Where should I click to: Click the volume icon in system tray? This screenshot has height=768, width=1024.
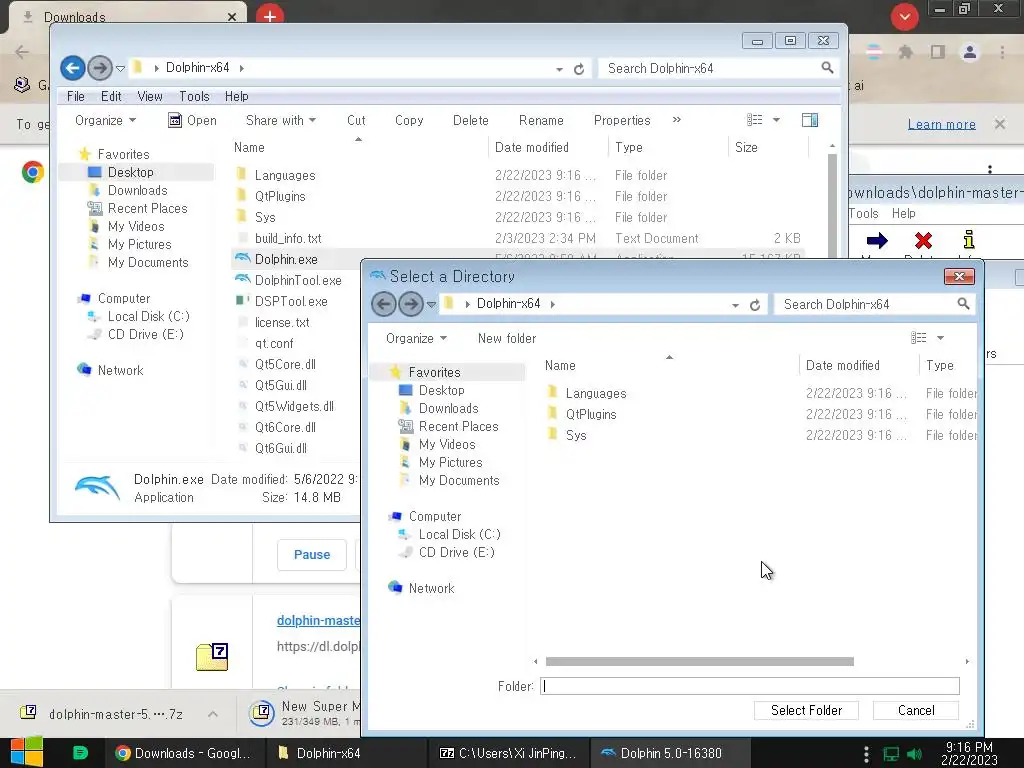pyautogui.click(x=914, y=754)
